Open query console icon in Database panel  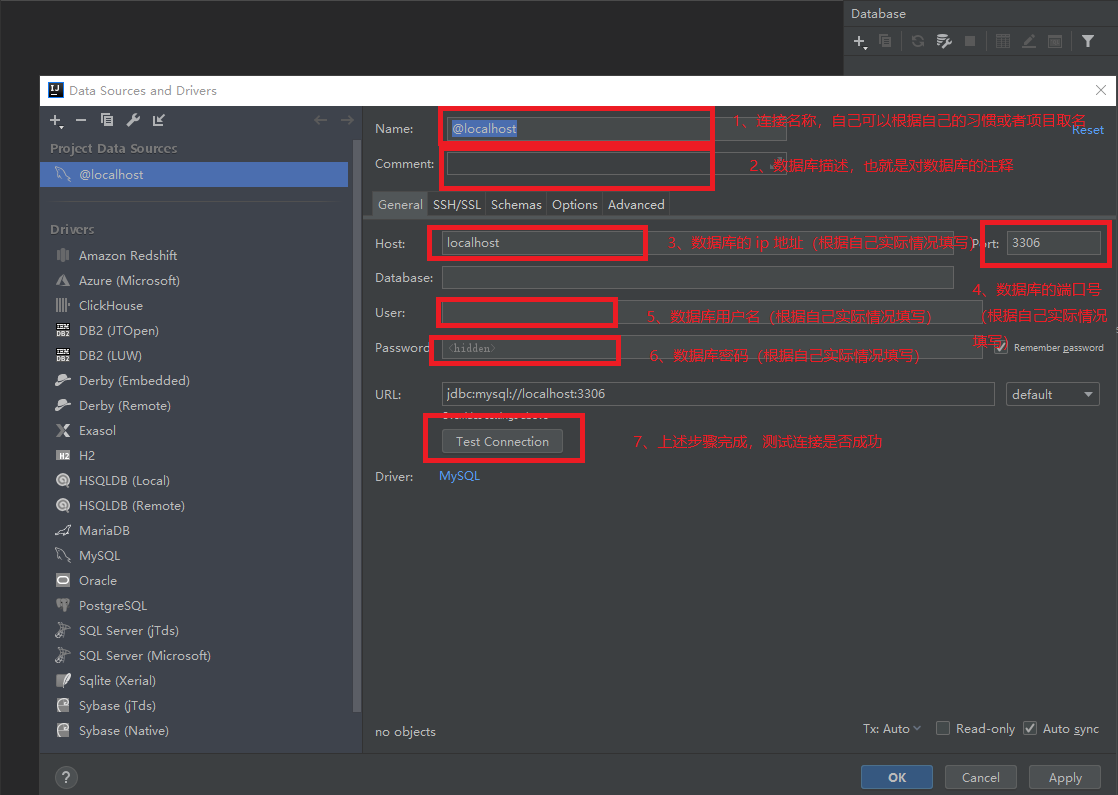tap(1055, 41)
